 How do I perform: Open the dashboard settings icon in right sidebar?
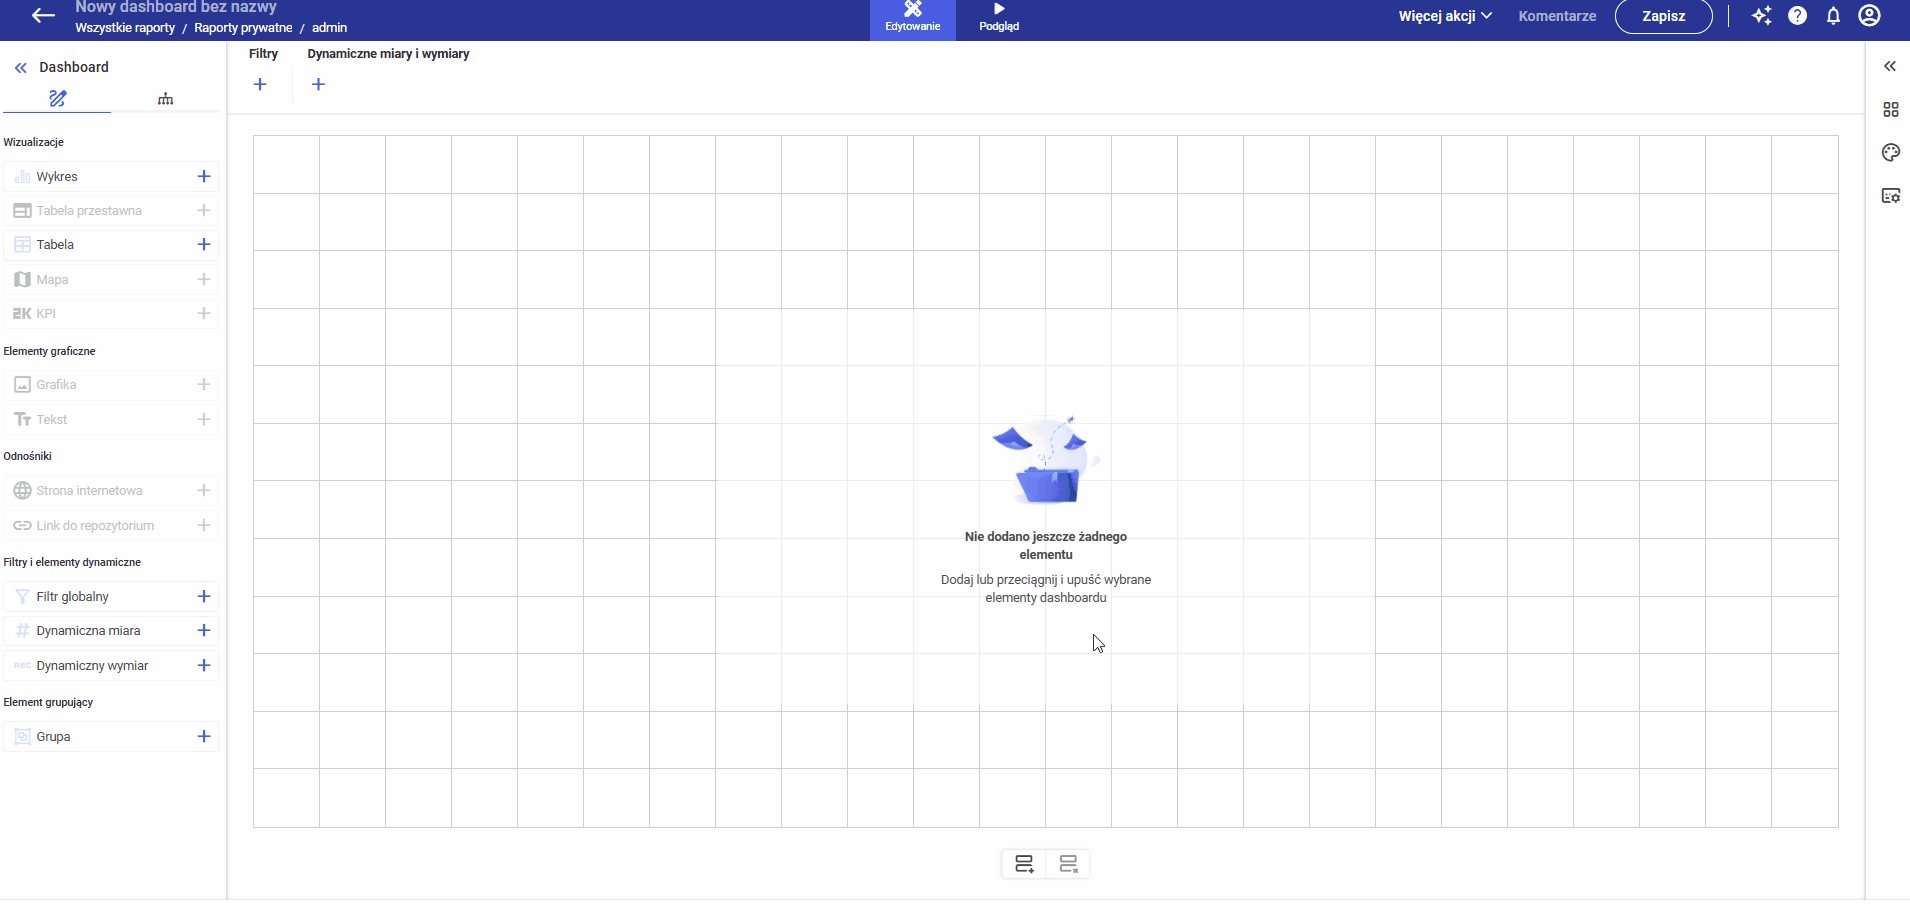coord(1890,195)
